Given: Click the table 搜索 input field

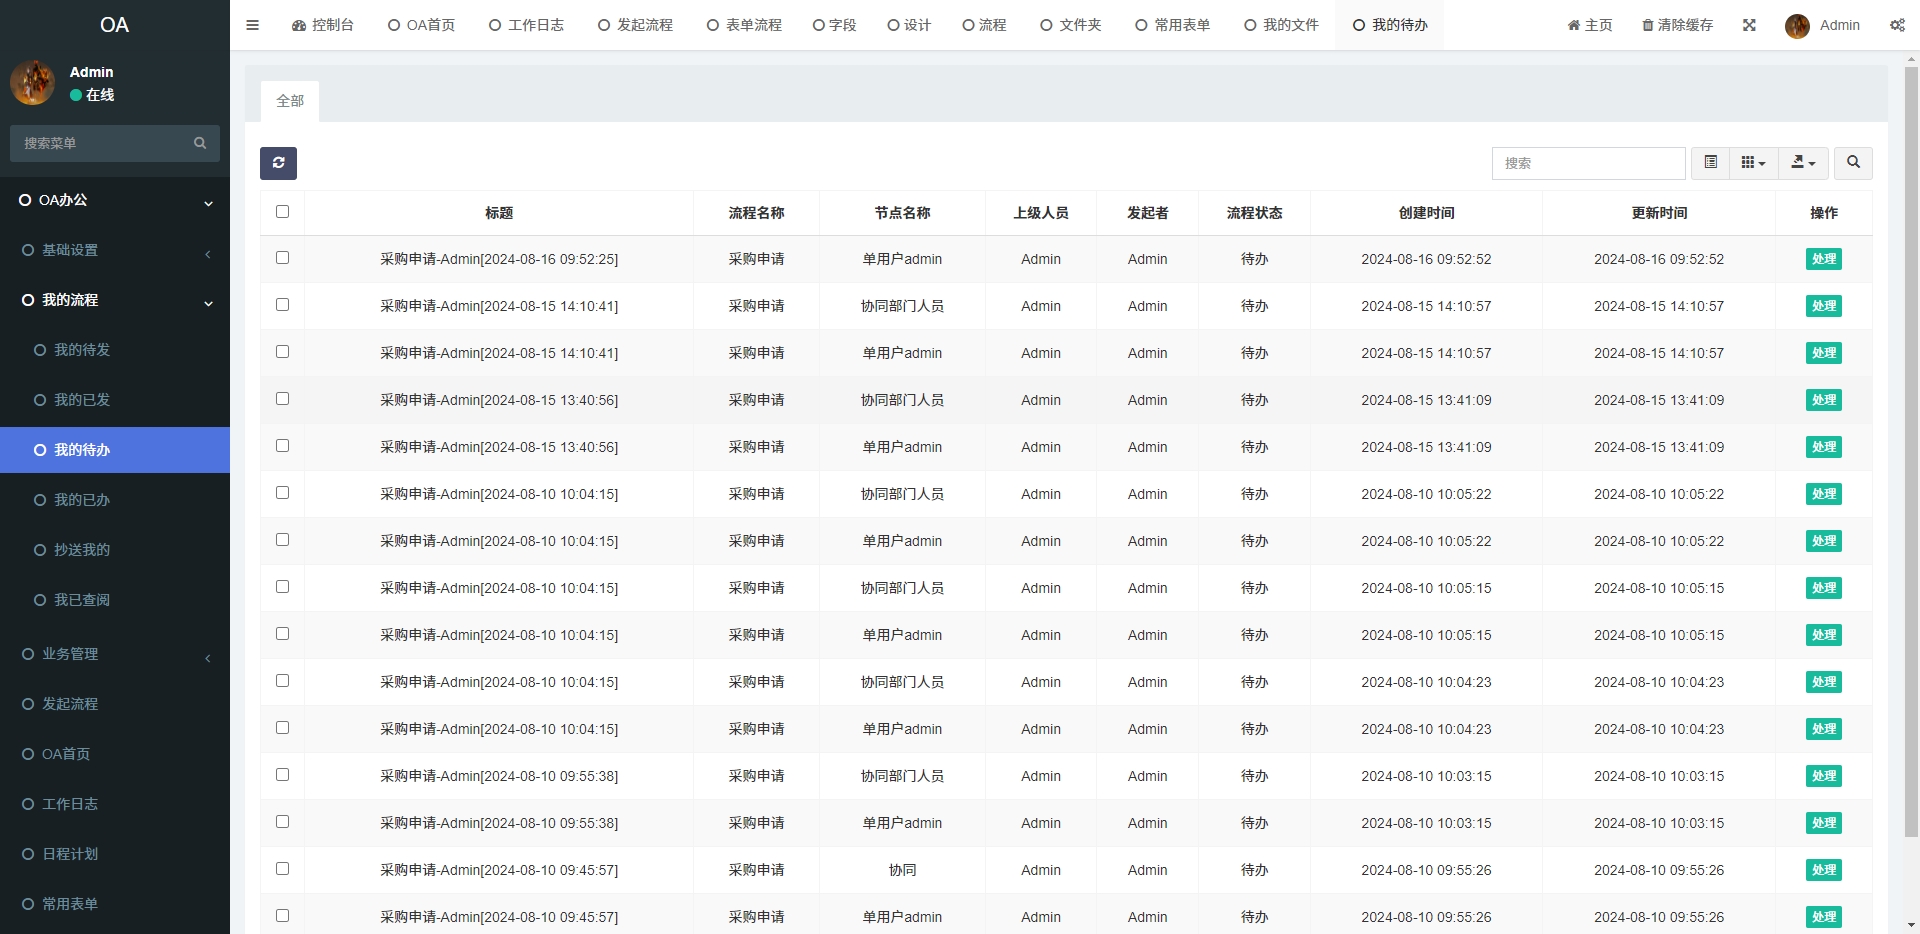Looking at the screenshot, I should point(1587,163).
